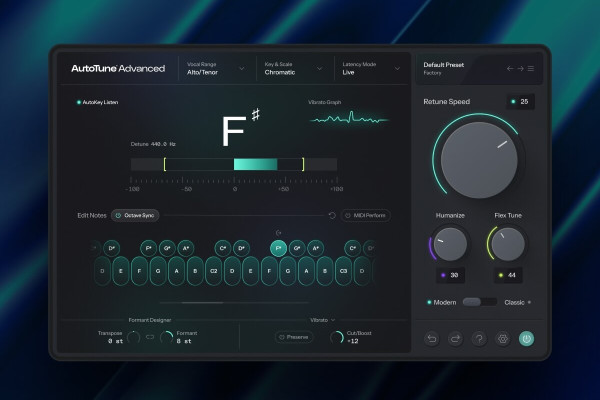Viewport: 600px width, 400px height.
Task: Click link icon between Transpose and Formant
Action: [x=150, y=337]
